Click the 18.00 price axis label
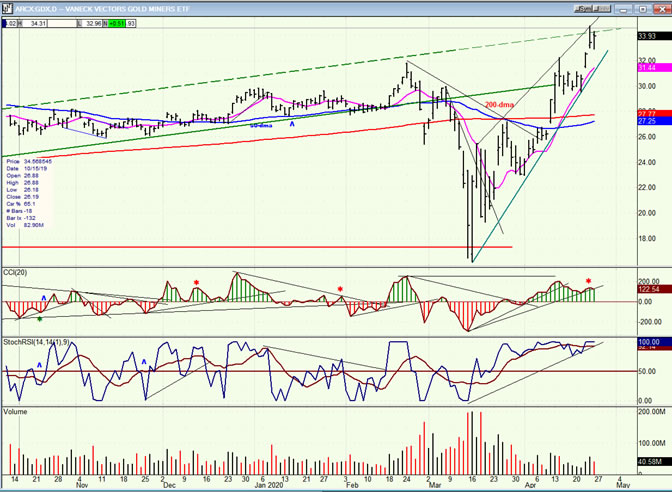This screenshot has height=492, width=672. [x=647, y=238]
